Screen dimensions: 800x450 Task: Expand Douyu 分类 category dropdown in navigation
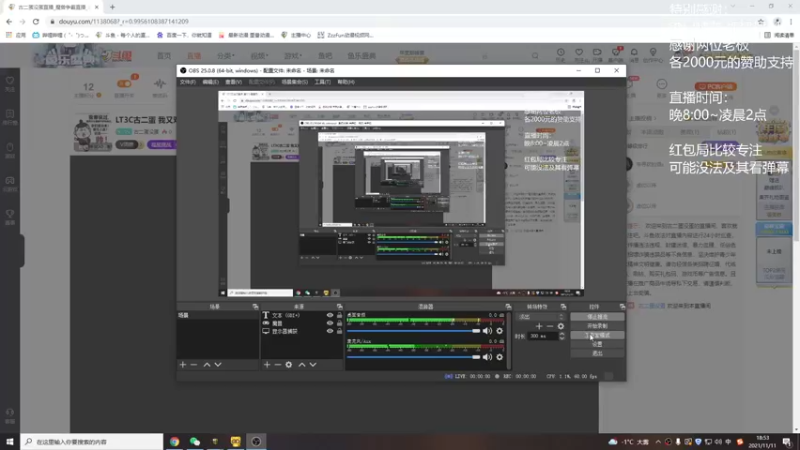(226, 56)
